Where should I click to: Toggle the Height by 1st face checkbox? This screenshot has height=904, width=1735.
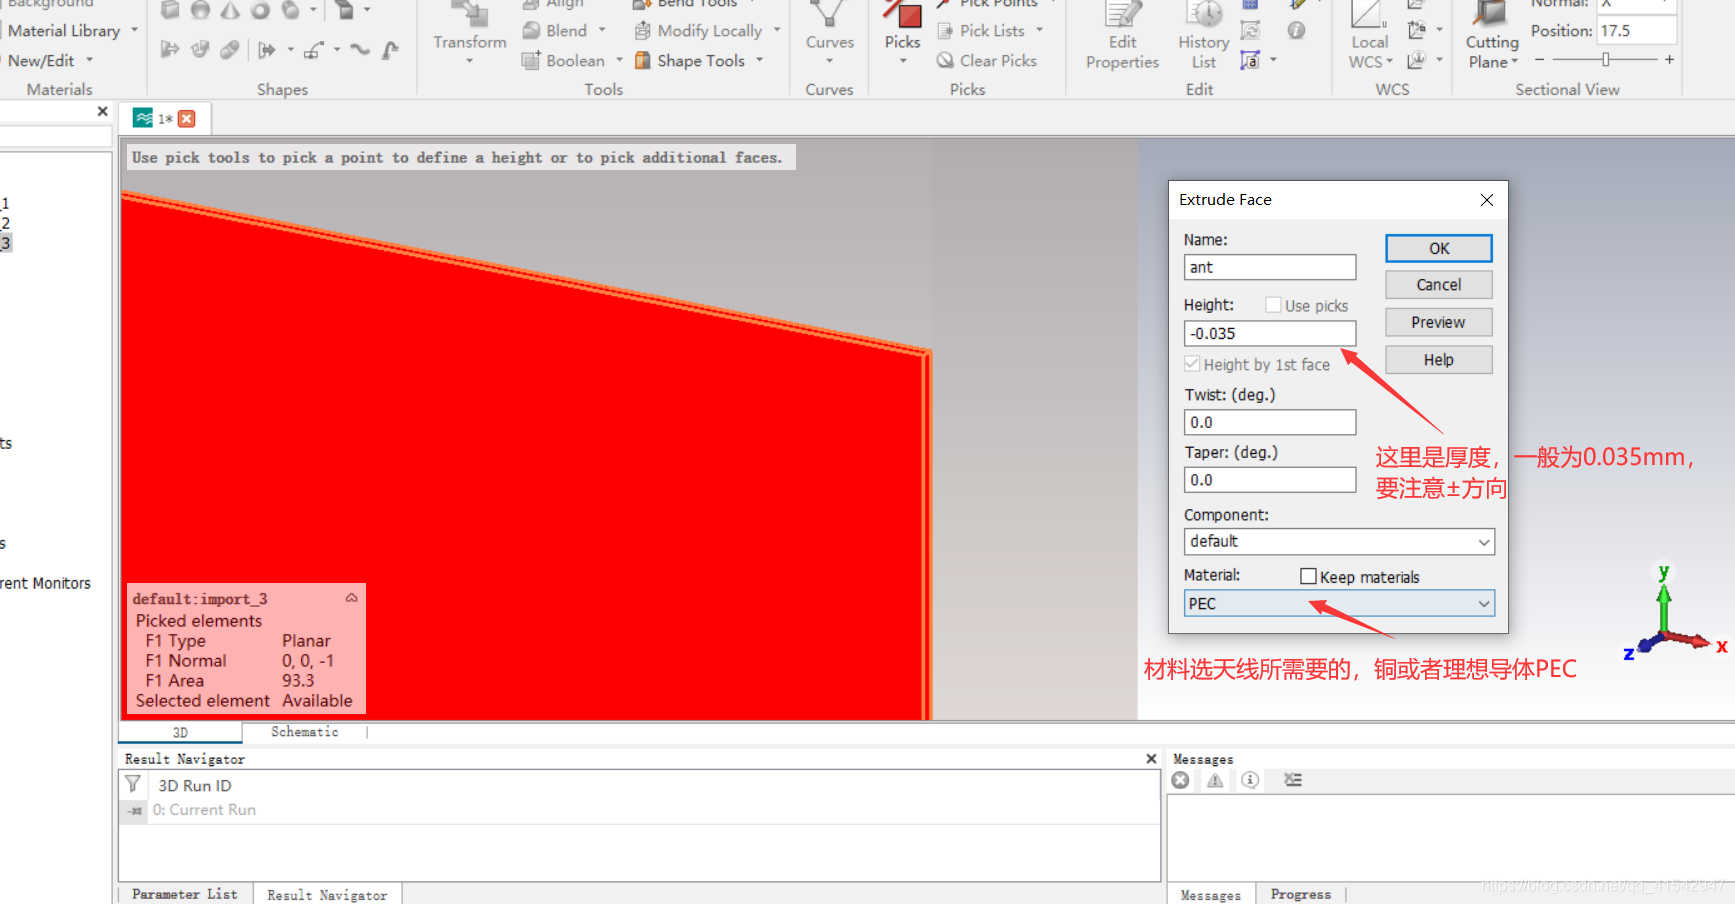tap(1192, 364)
